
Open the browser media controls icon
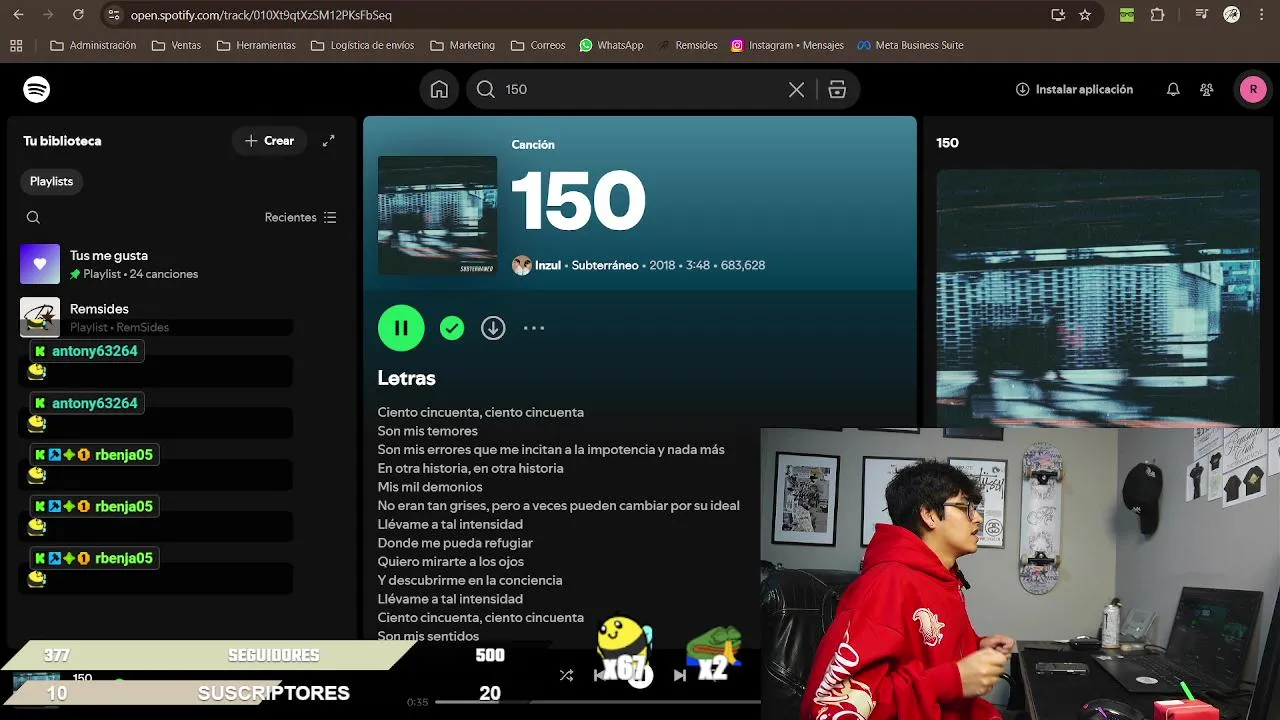point(1202,15)
